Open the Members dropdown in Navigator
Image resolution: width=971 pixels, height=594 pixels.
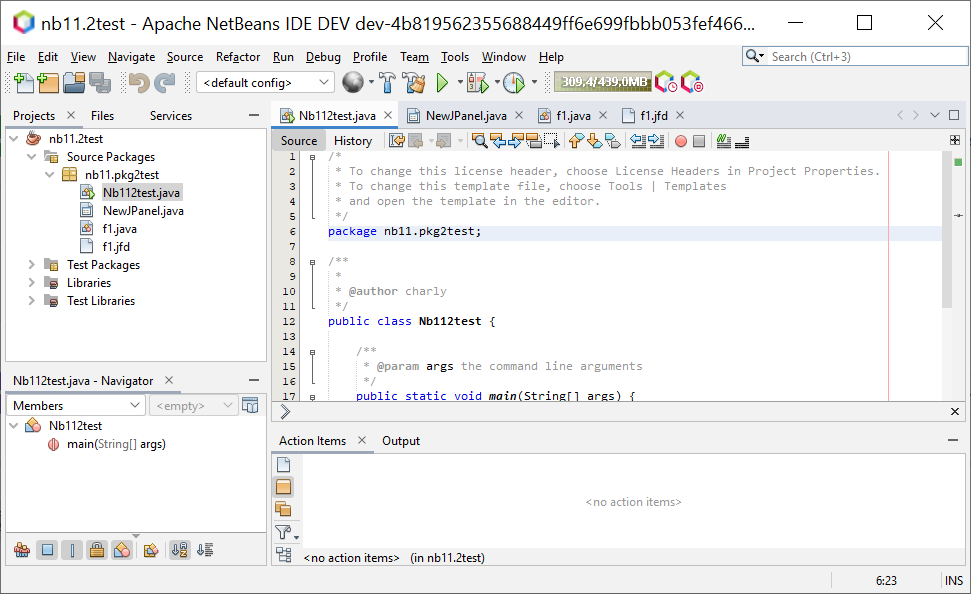[x=76, y=406]
